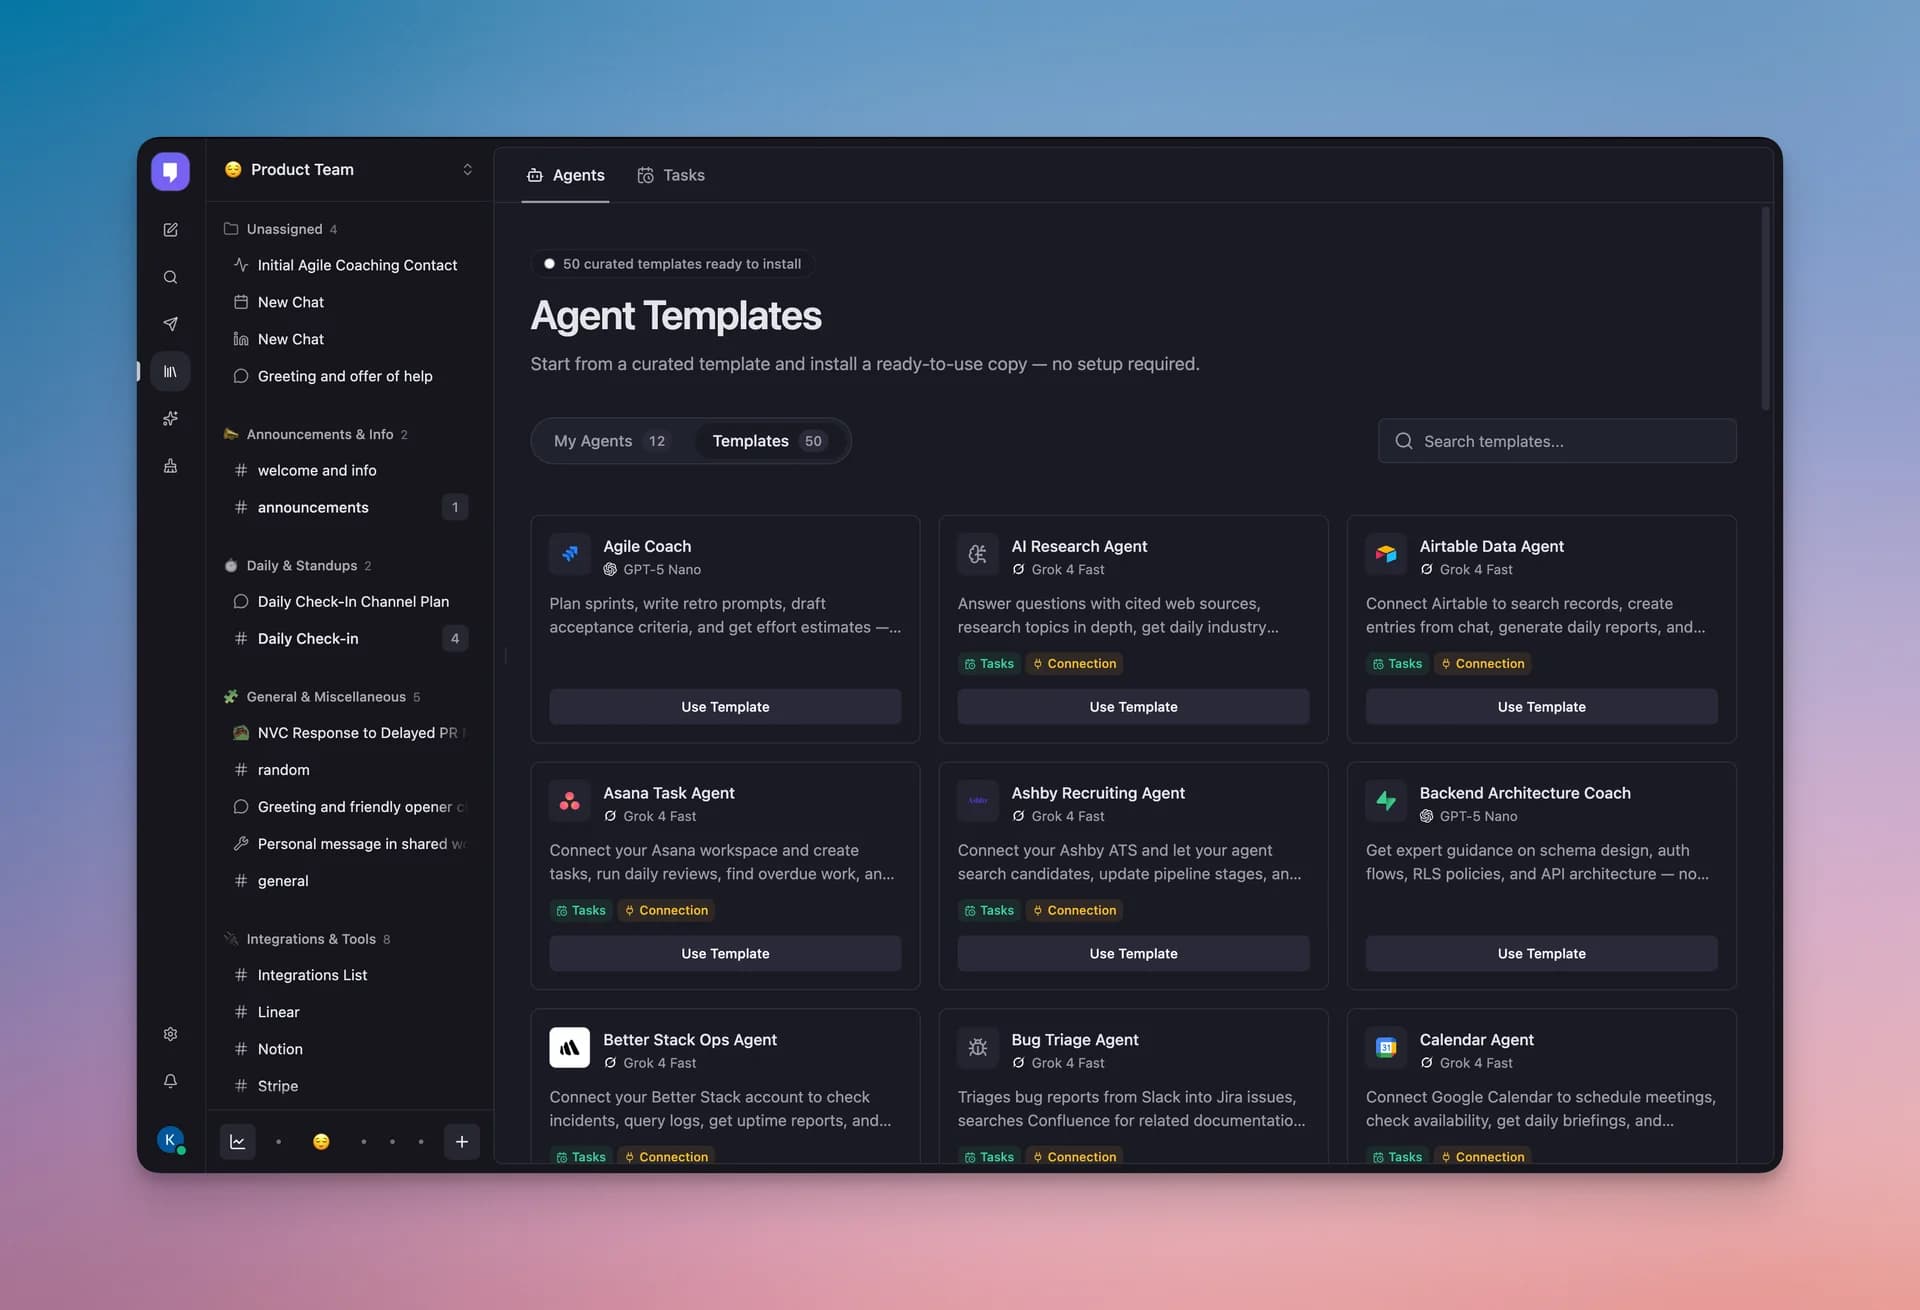Click the sparkles icon in left rail

point(170,418)
